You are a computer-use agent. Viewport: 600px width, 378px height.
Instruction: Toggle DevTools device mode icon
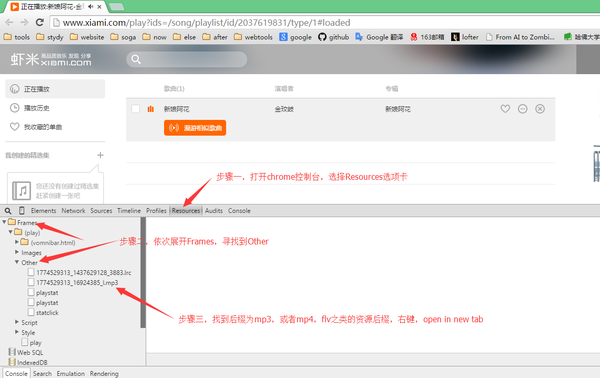click(x=22, y=210)
